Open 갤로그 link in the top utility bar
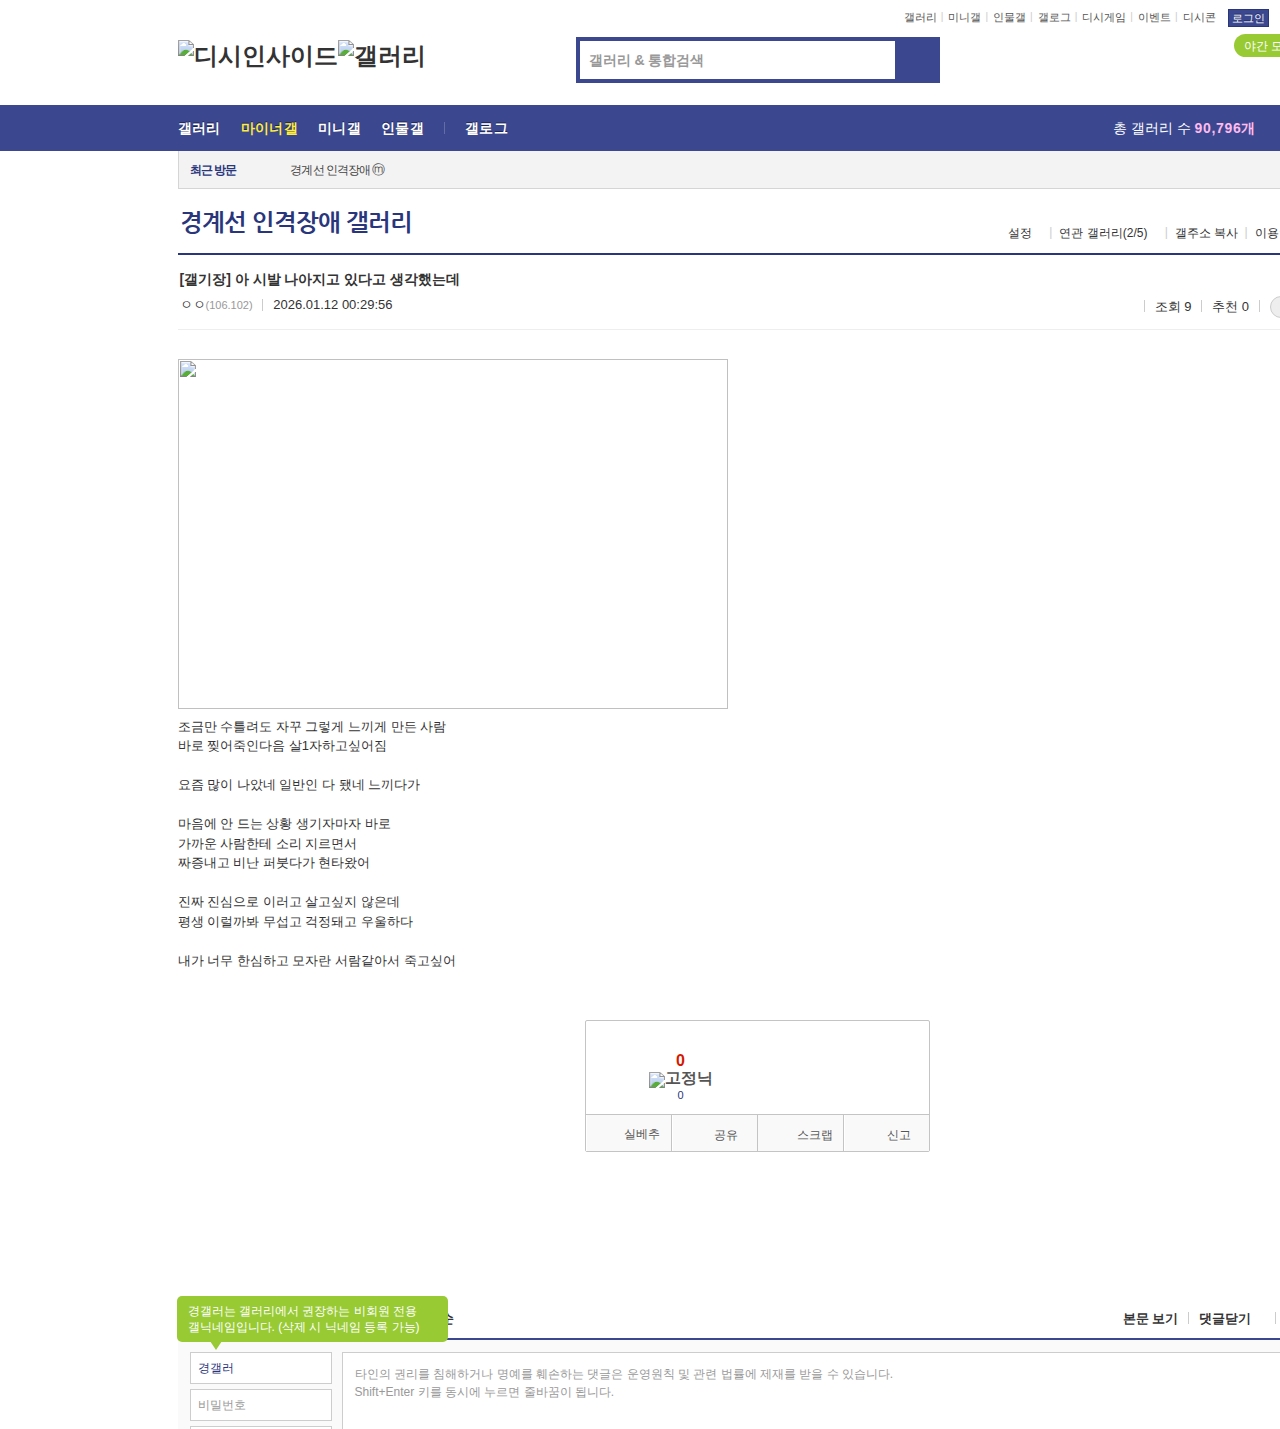This screenshot has width=1280, height=1429. [x=1054, y=18]
